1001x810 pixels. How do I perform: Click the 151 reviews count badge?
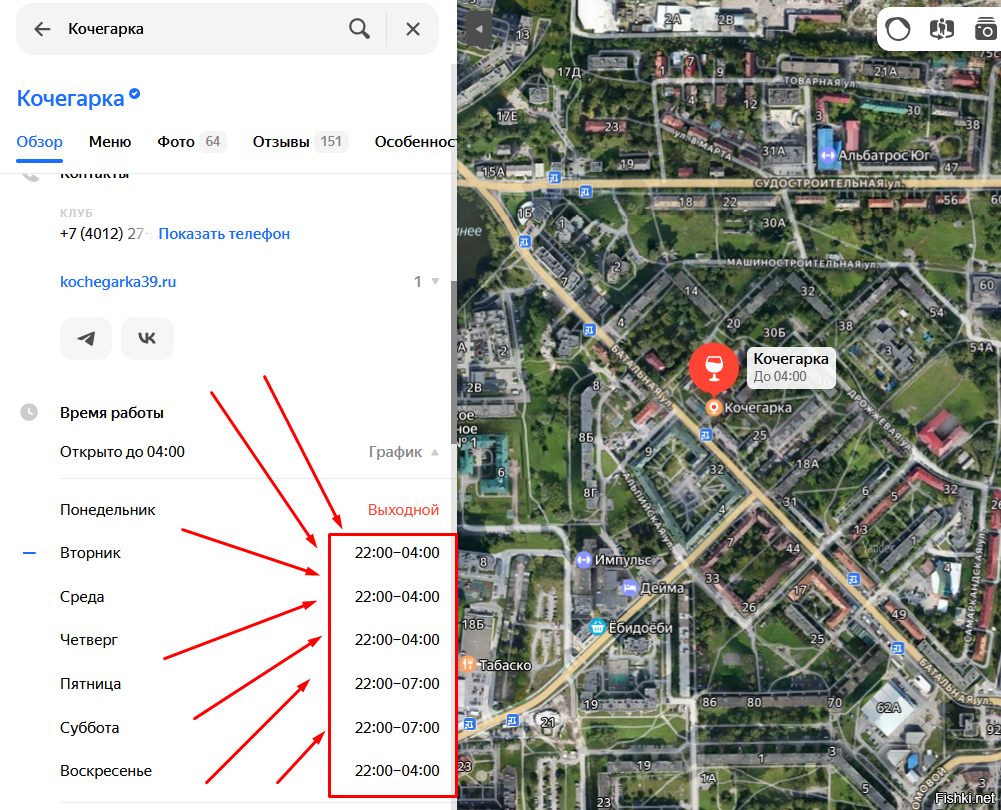331,142
